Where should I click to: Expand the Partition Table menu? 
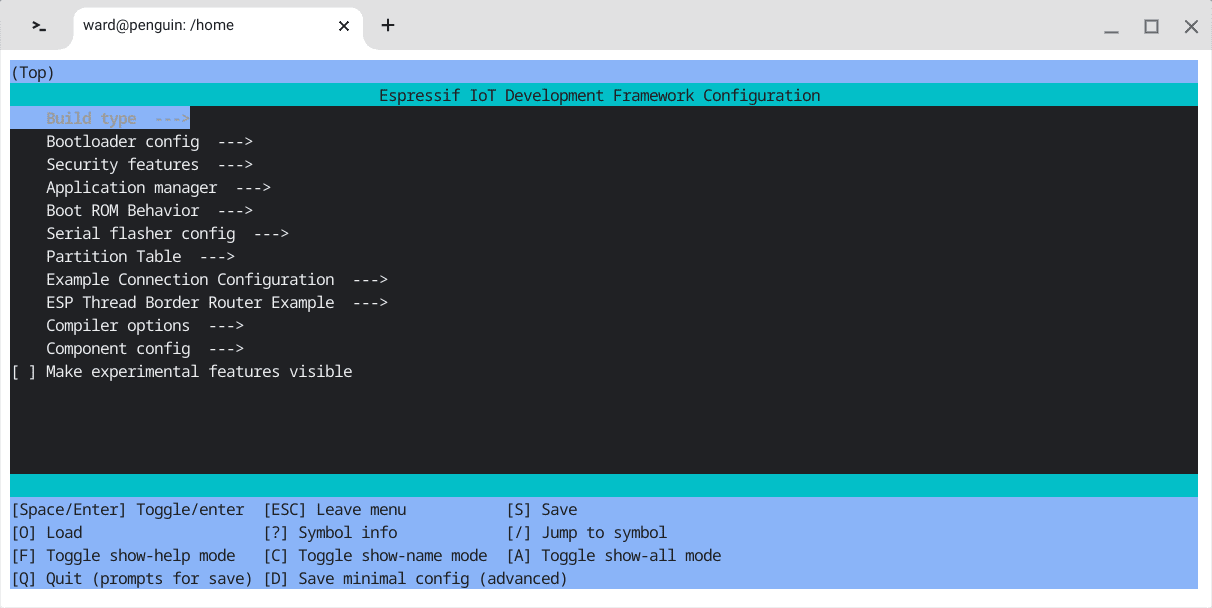click(x=140, y=257)
